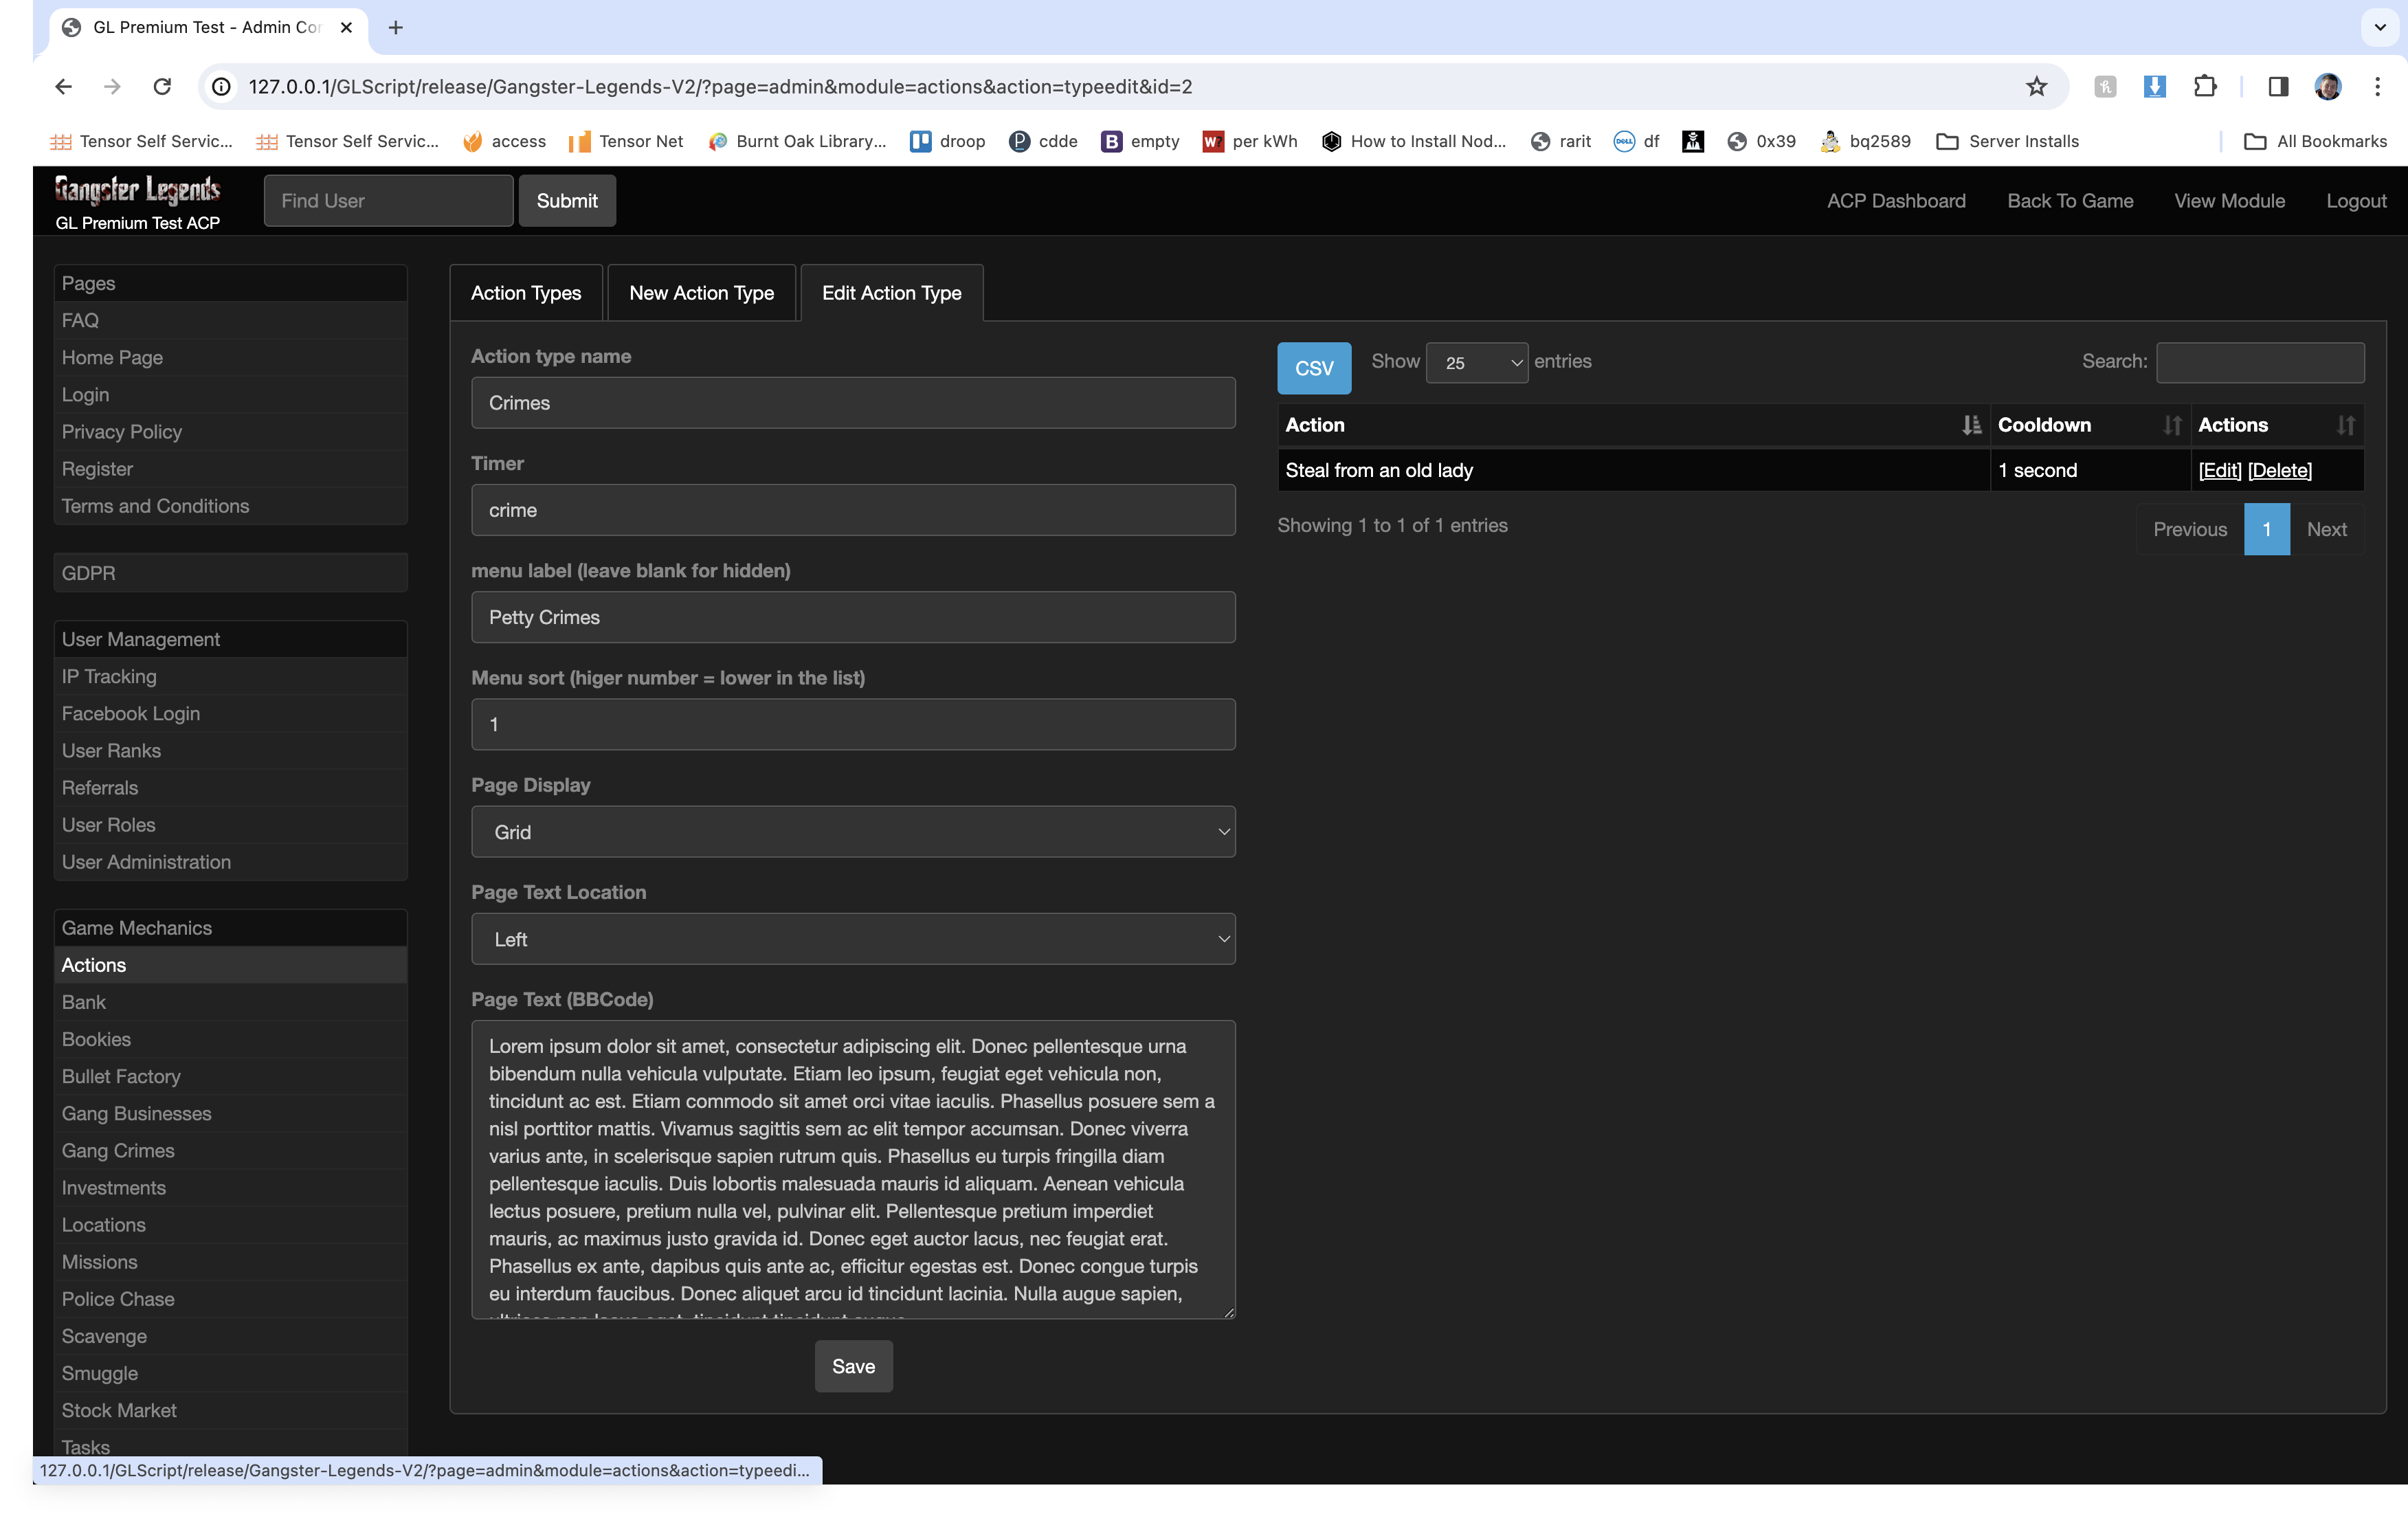This screenshot has width=2408, height=1523.
Task: Switch to the Action Types tab
Action: [x=526, y=293]
